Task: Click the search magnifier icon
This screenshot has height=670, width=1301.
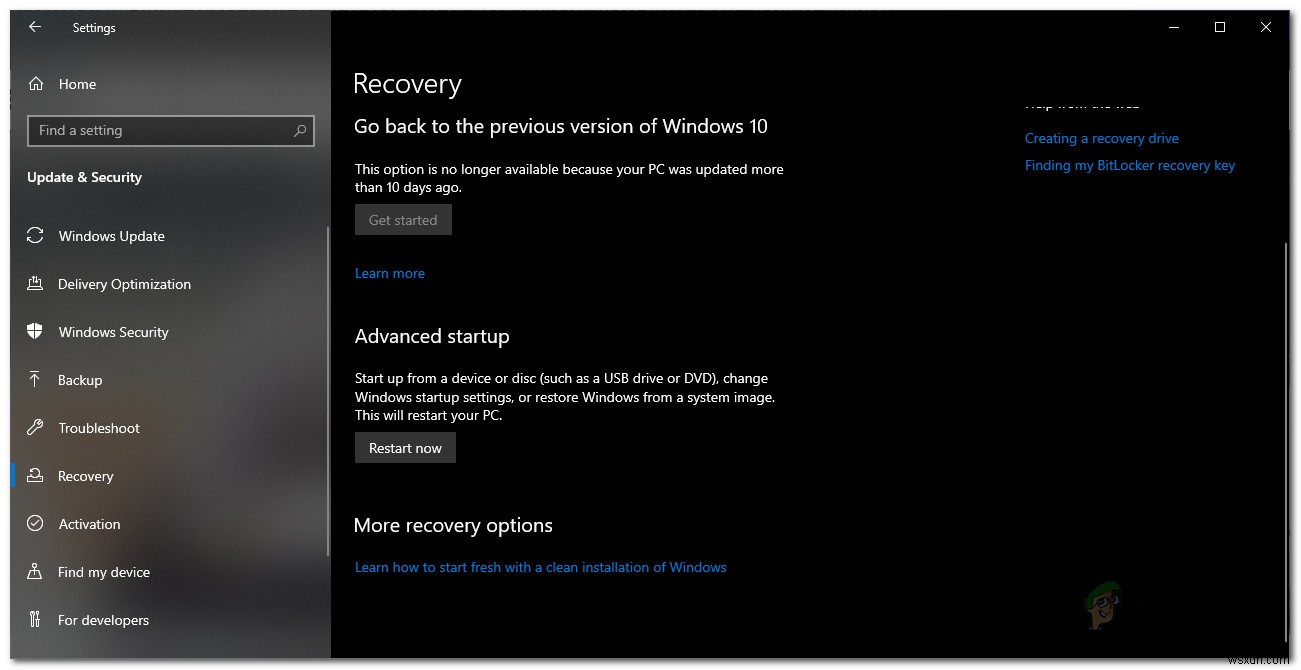Action: point(300,131)
